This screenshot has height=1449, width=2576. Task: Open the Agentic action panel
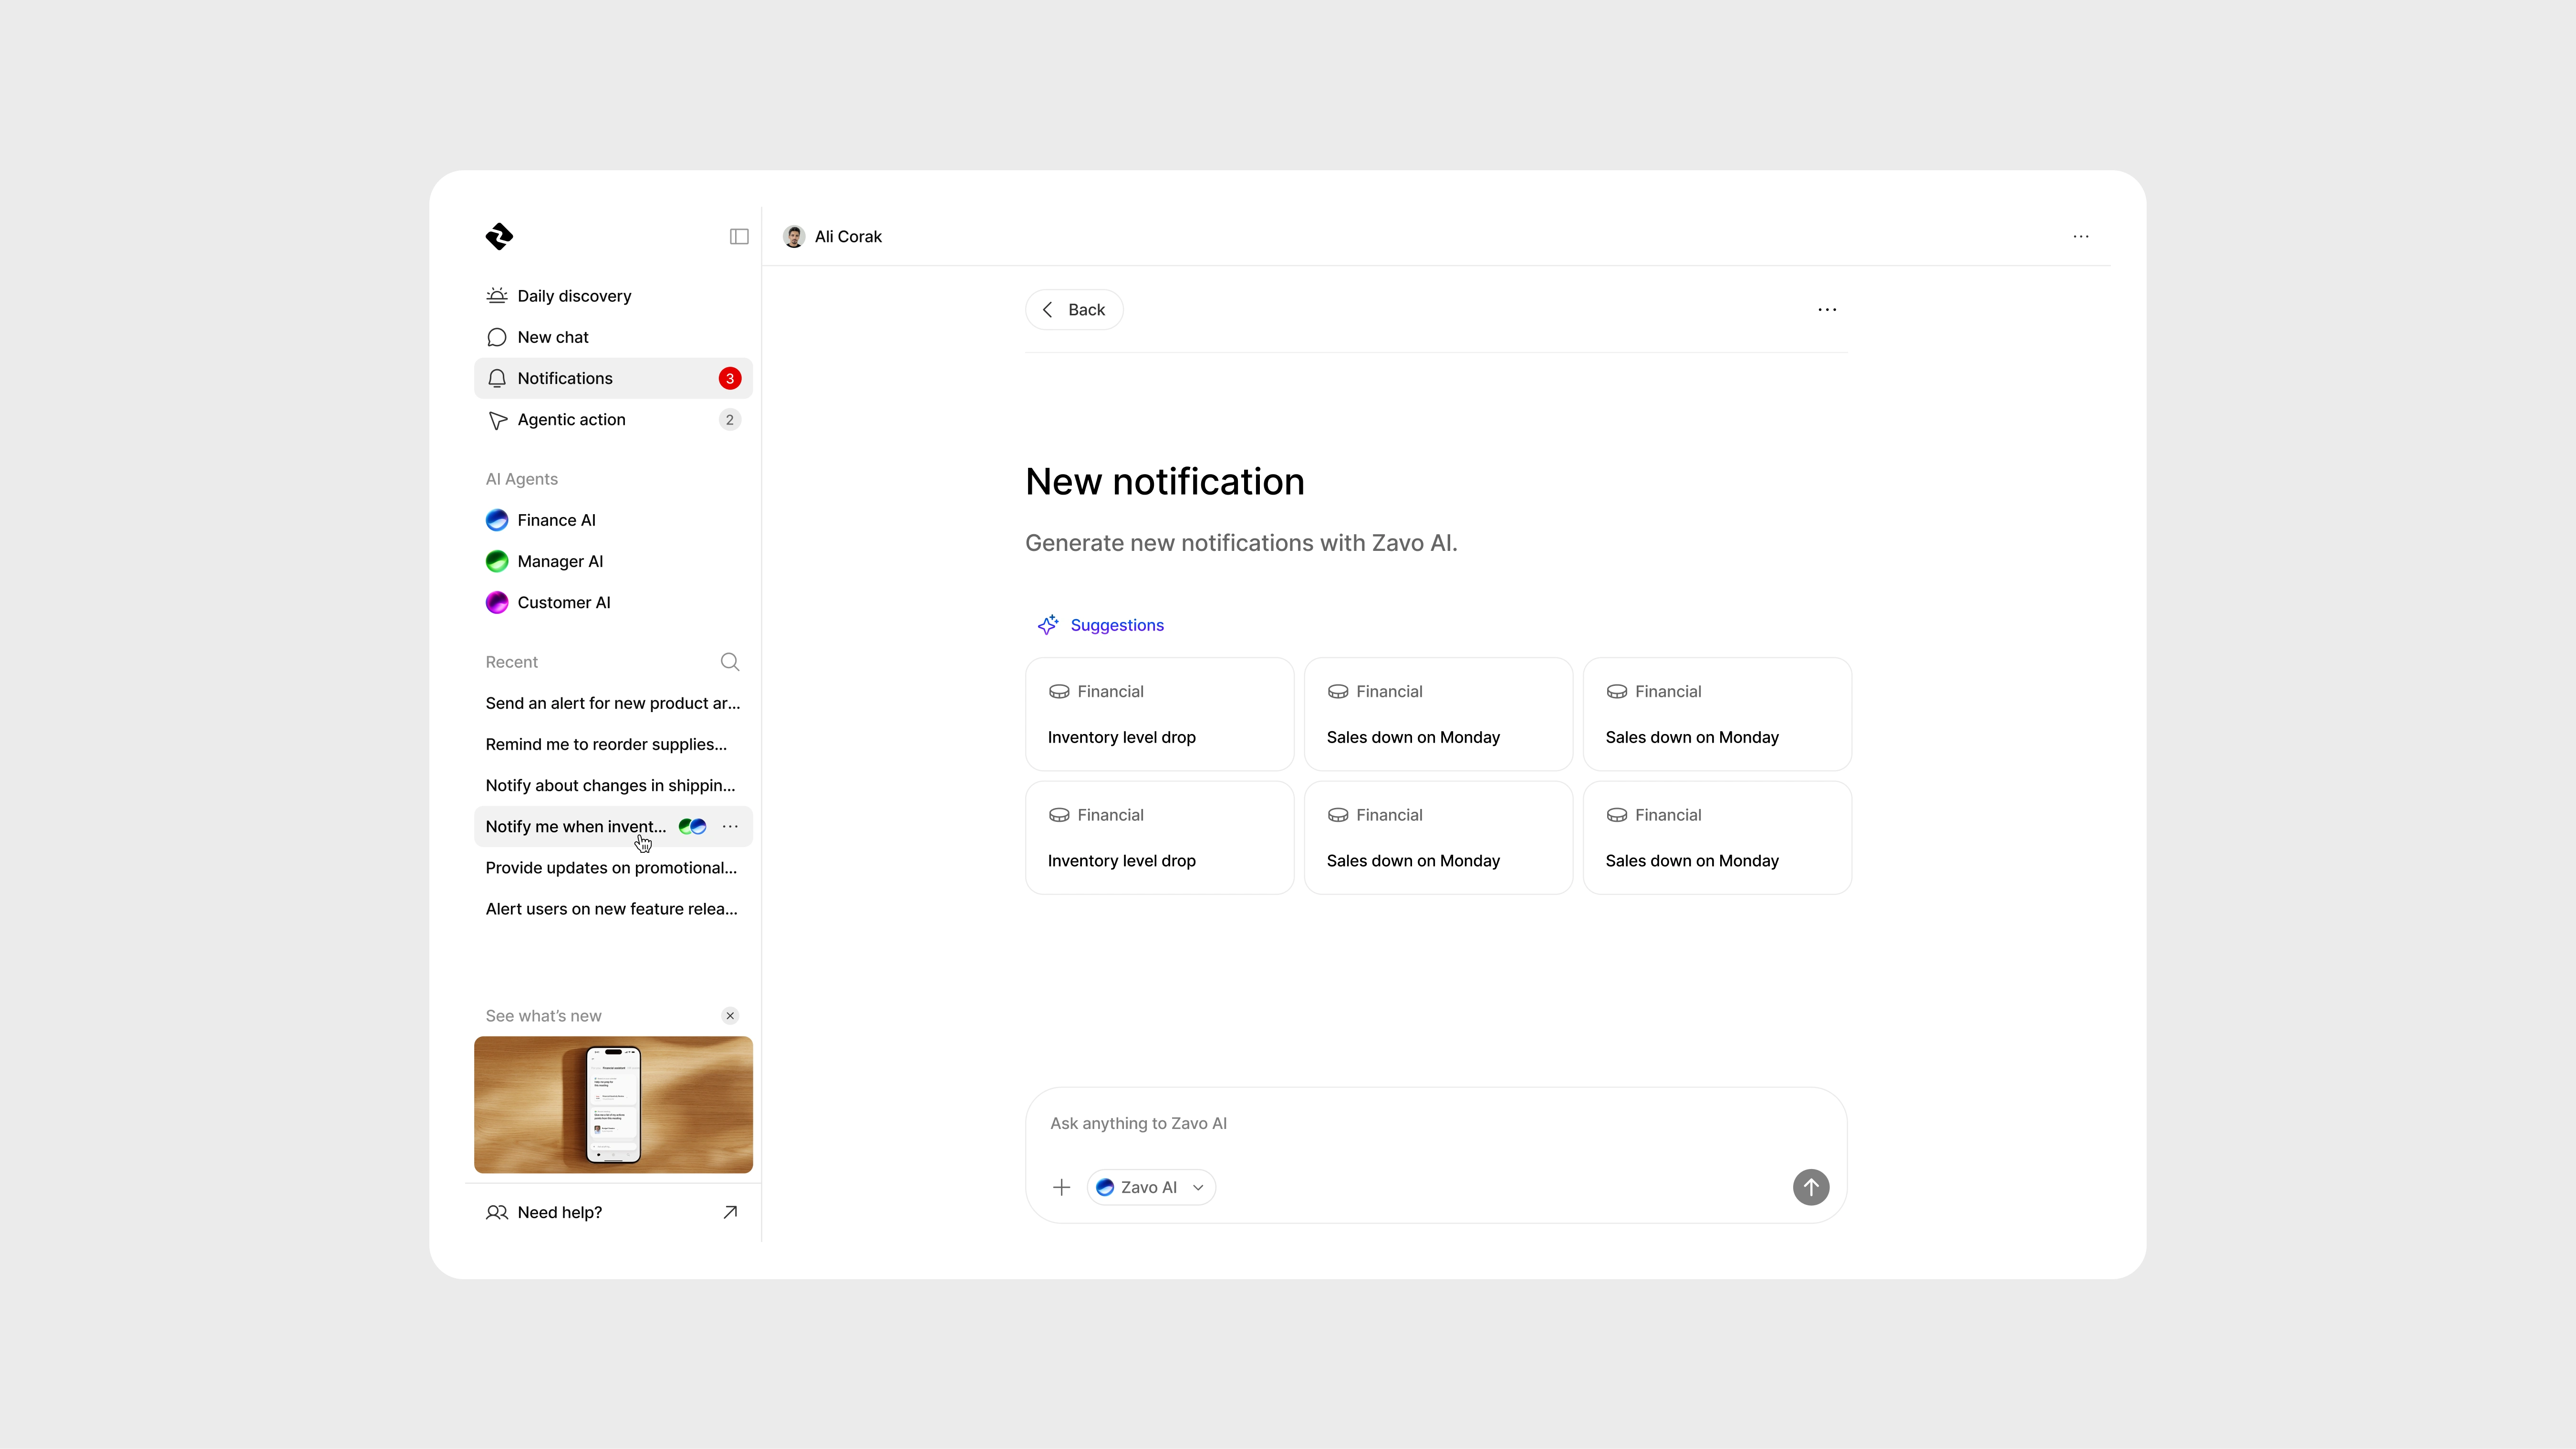[x=571, y=419]
